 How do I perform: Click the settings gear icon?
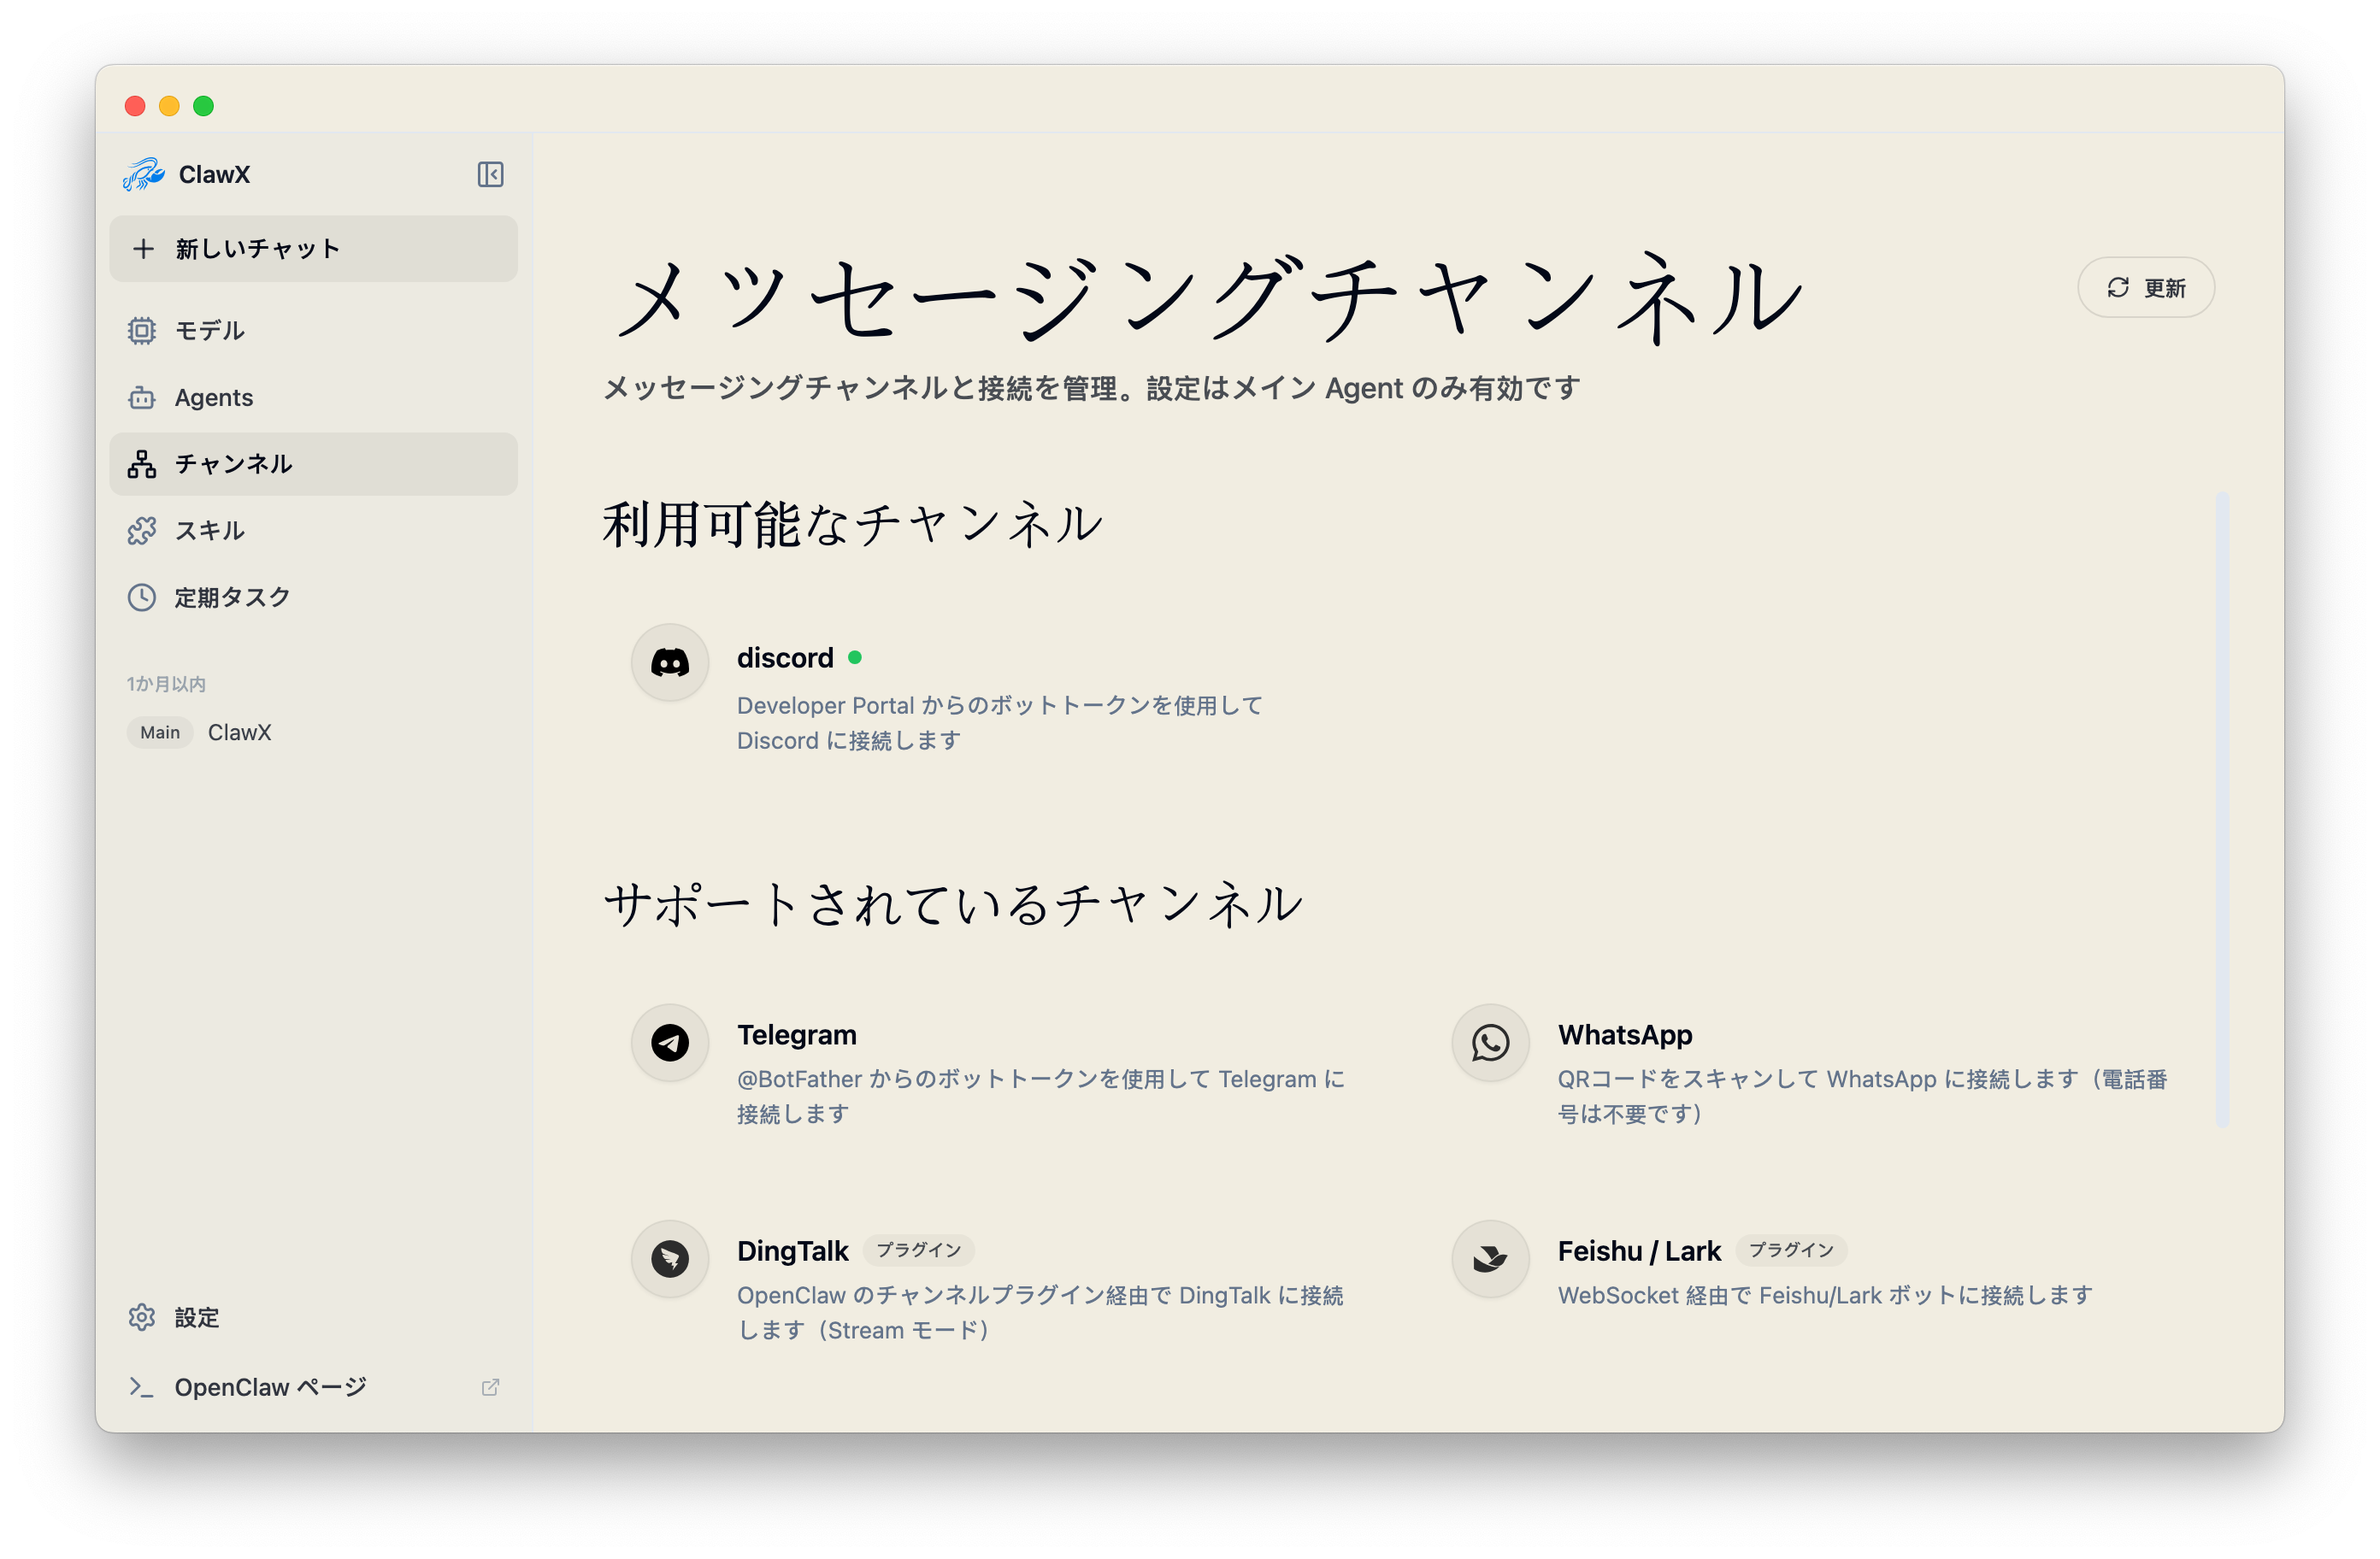142,1317
